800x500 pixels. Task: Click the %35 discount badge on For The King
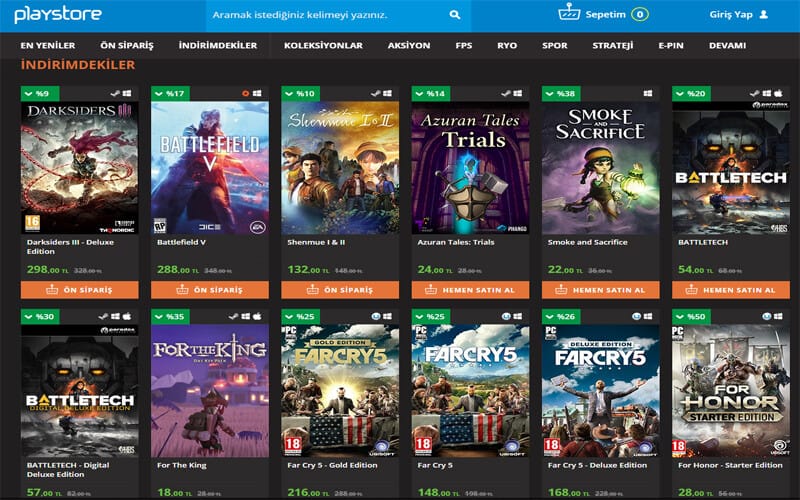coord(170,316)
